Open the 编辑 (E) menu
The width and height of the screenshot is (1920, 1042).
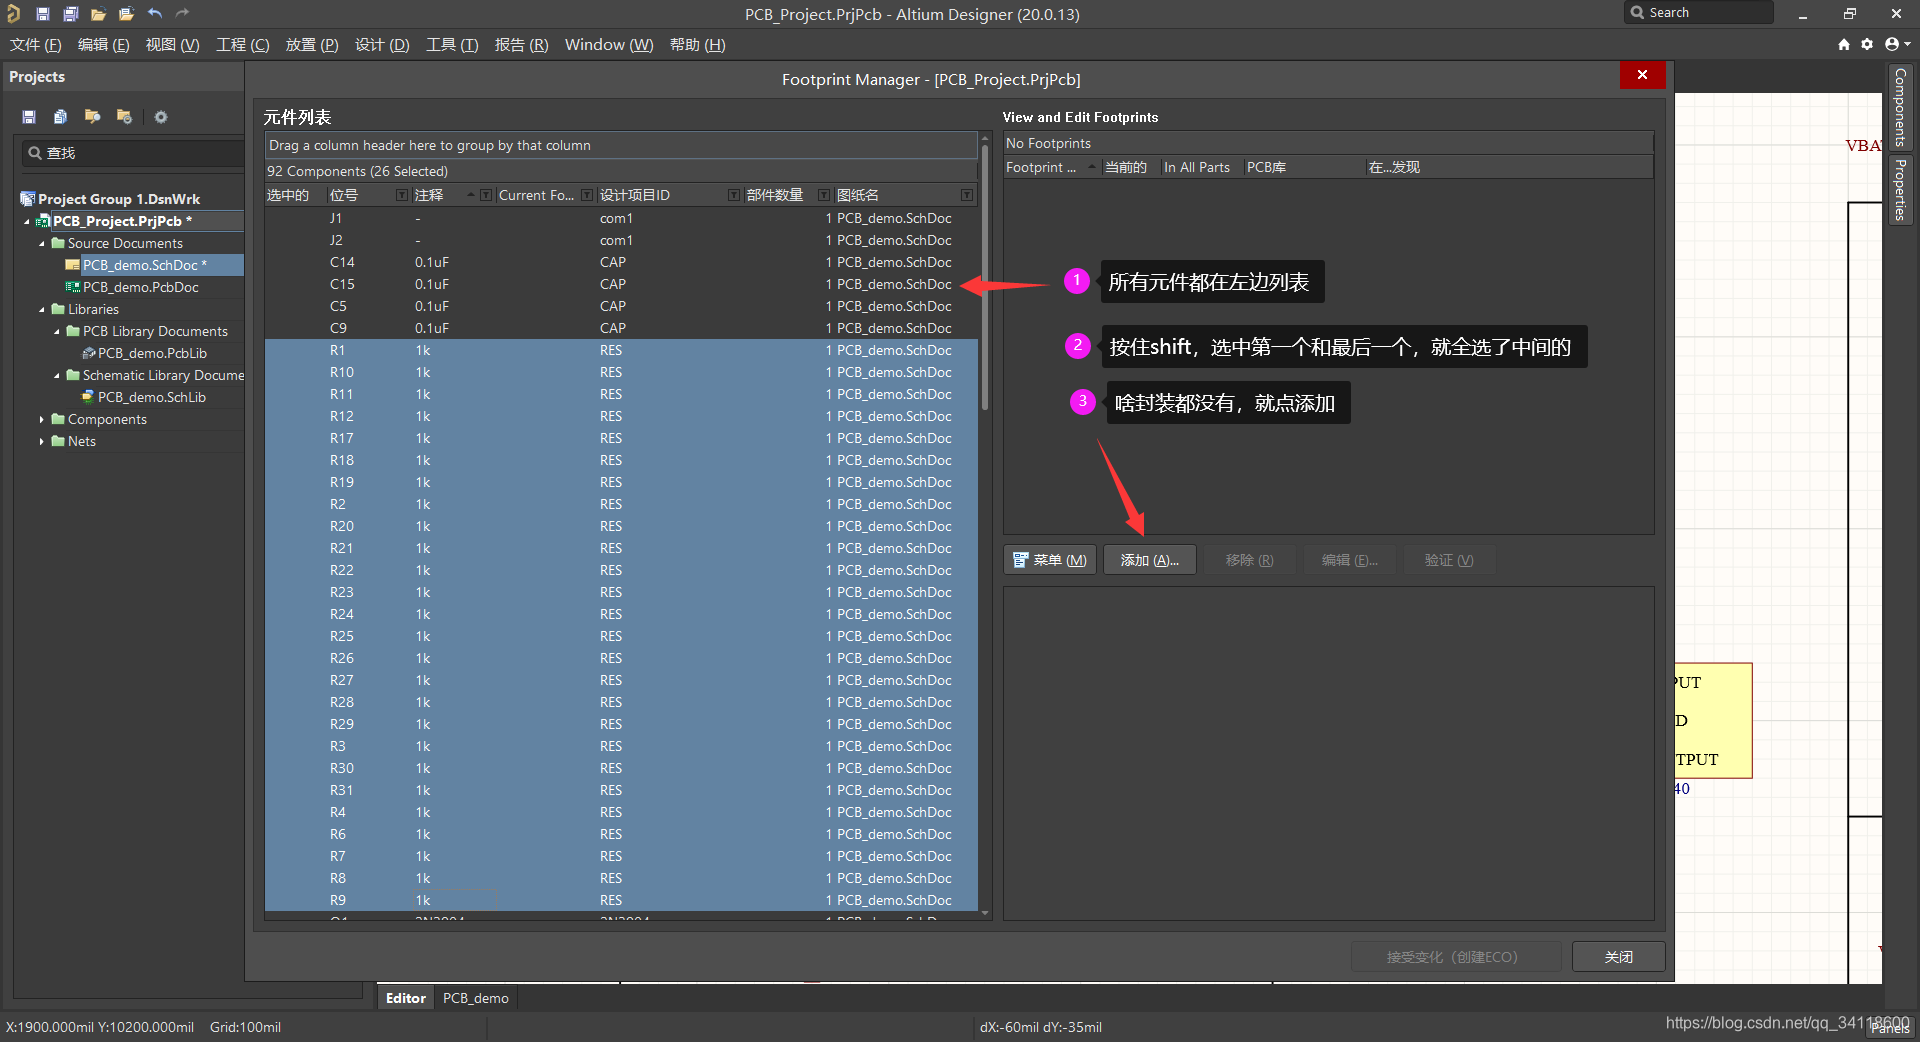tap(104, 45)
